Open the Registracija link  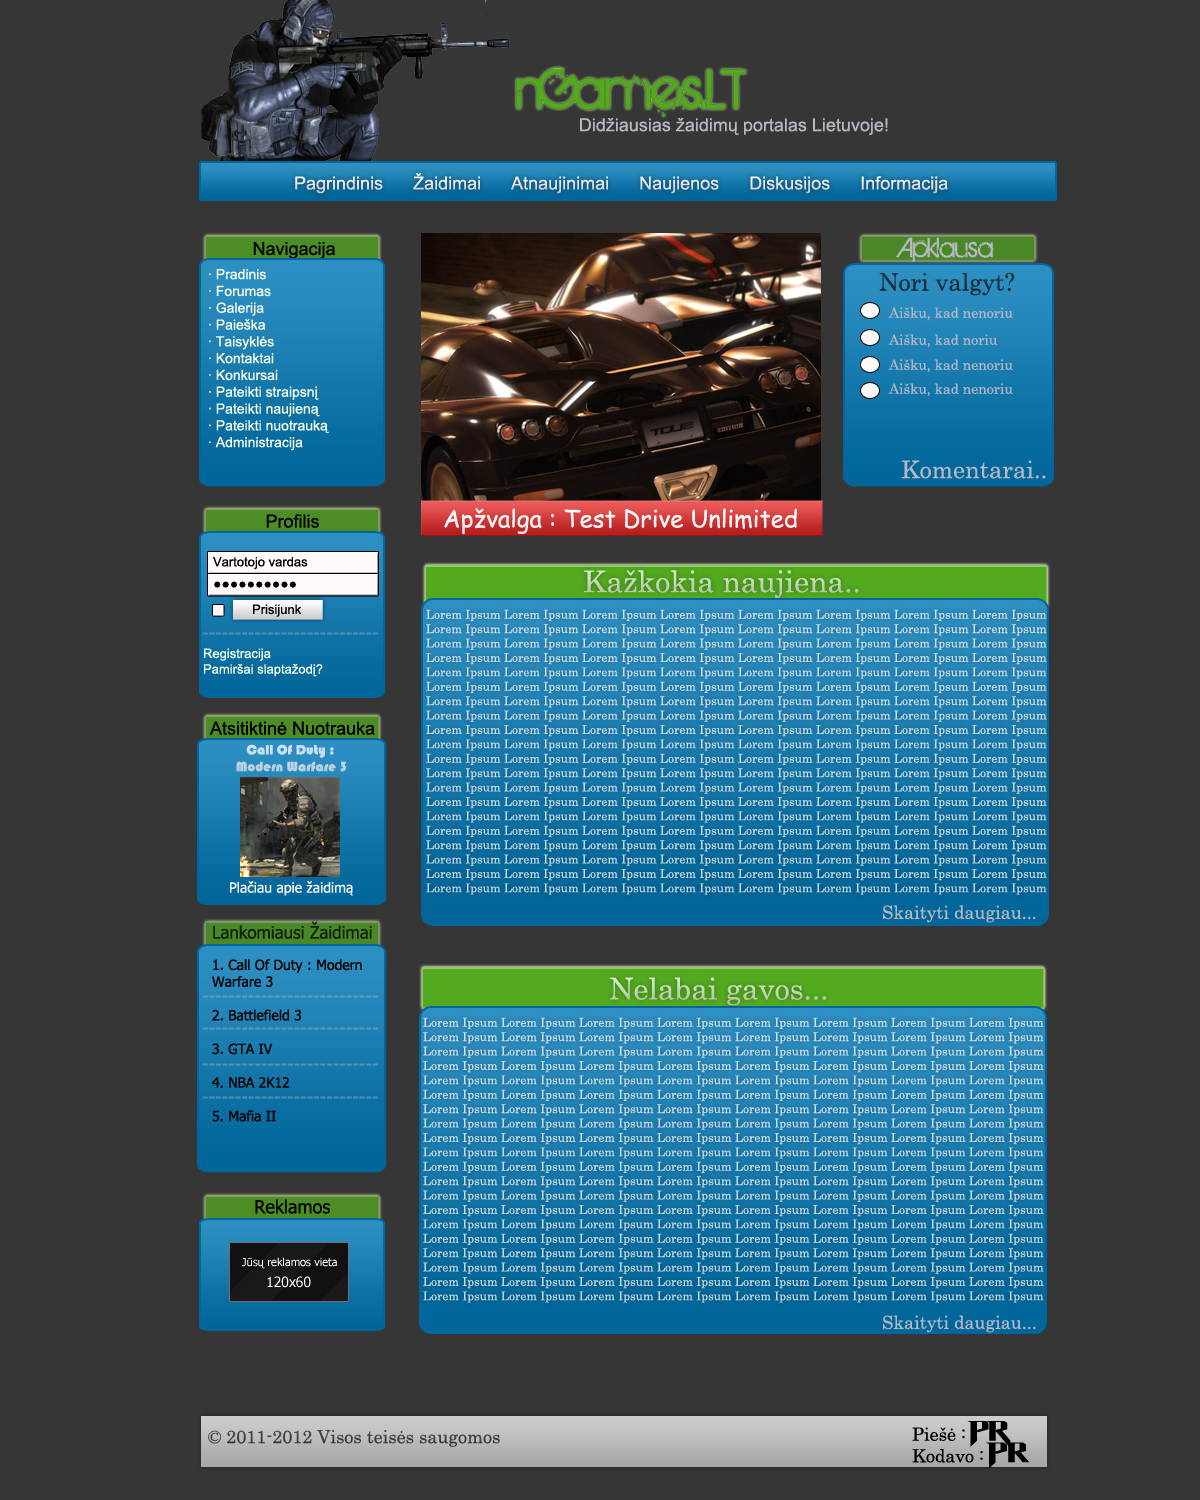pos(237,654)
